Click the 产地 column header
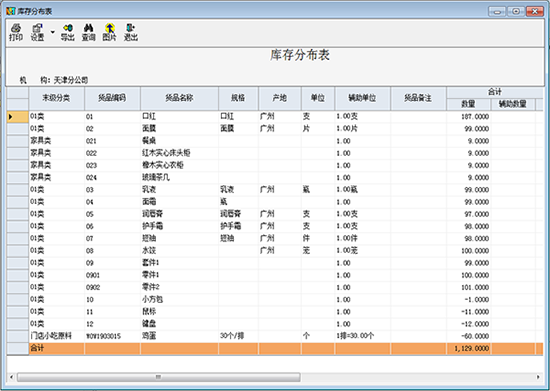This screenshot has width=550, height=391. pyautogui.click(x=280, y=98)
